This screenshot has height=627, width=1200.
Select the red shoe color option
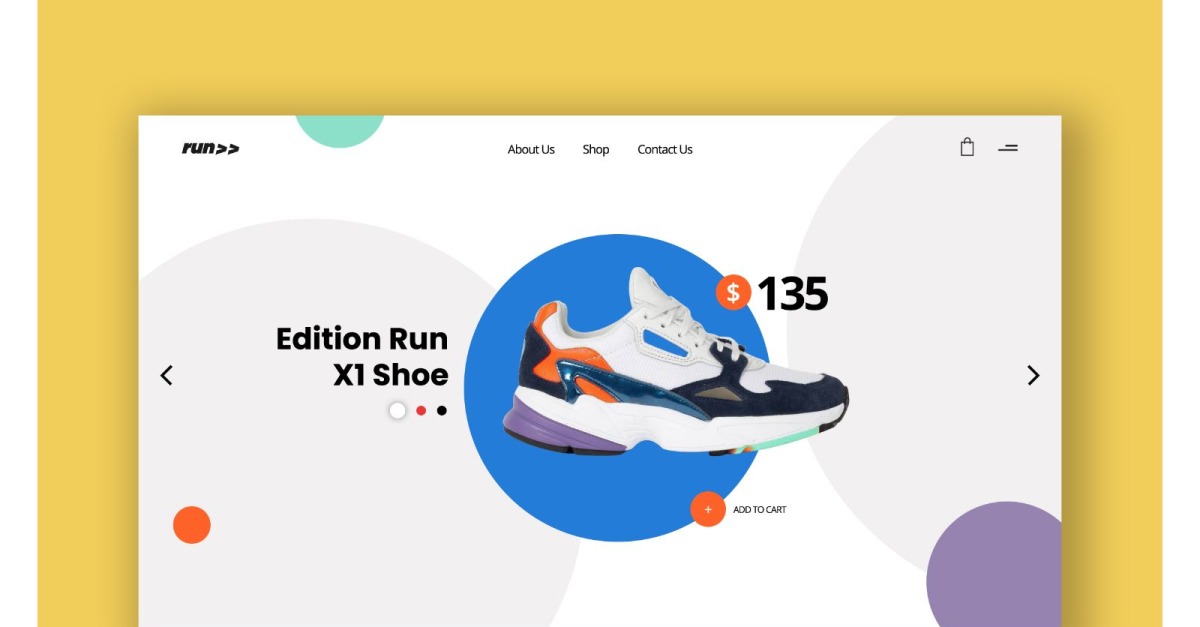pyautogui.click(x=421, y=410)
